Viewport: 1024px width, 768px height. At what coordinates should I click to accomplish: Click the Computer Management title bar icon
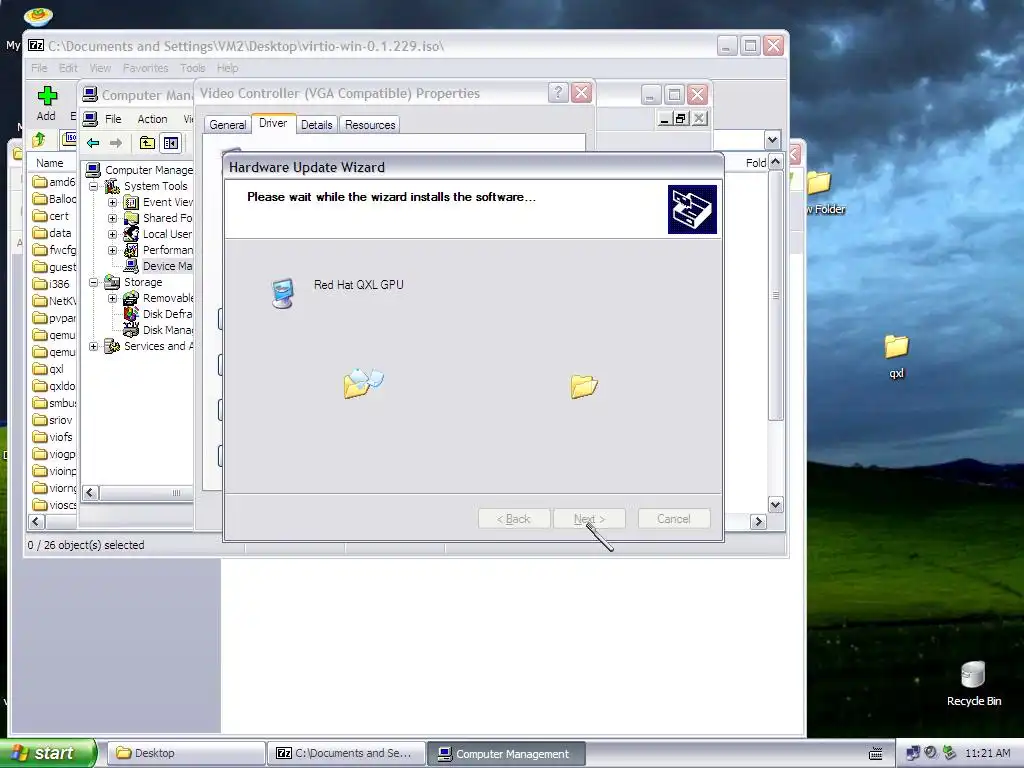tap(90, 95)
